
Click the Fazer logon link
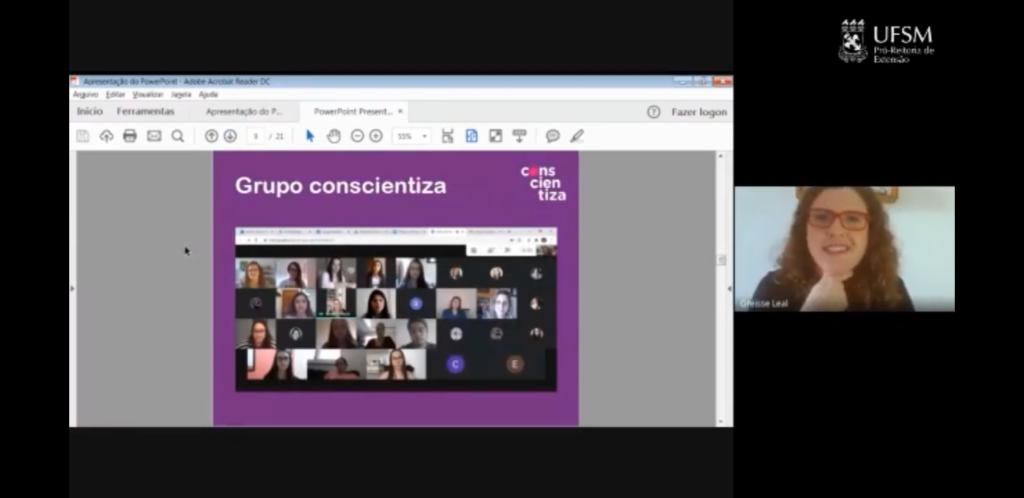click(x=699, y=112)
